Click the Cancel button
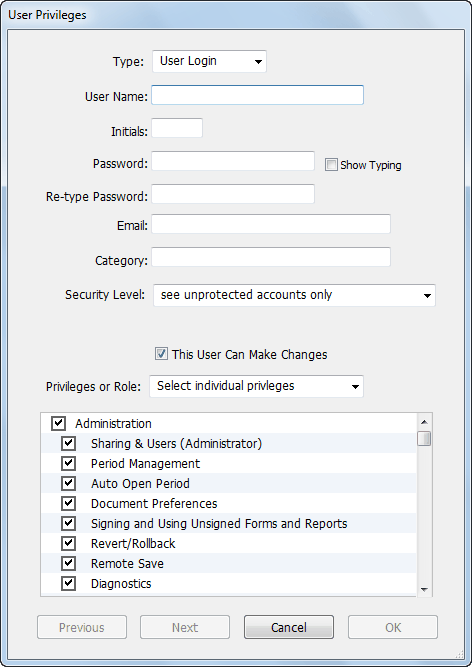 tap(289, 627)
